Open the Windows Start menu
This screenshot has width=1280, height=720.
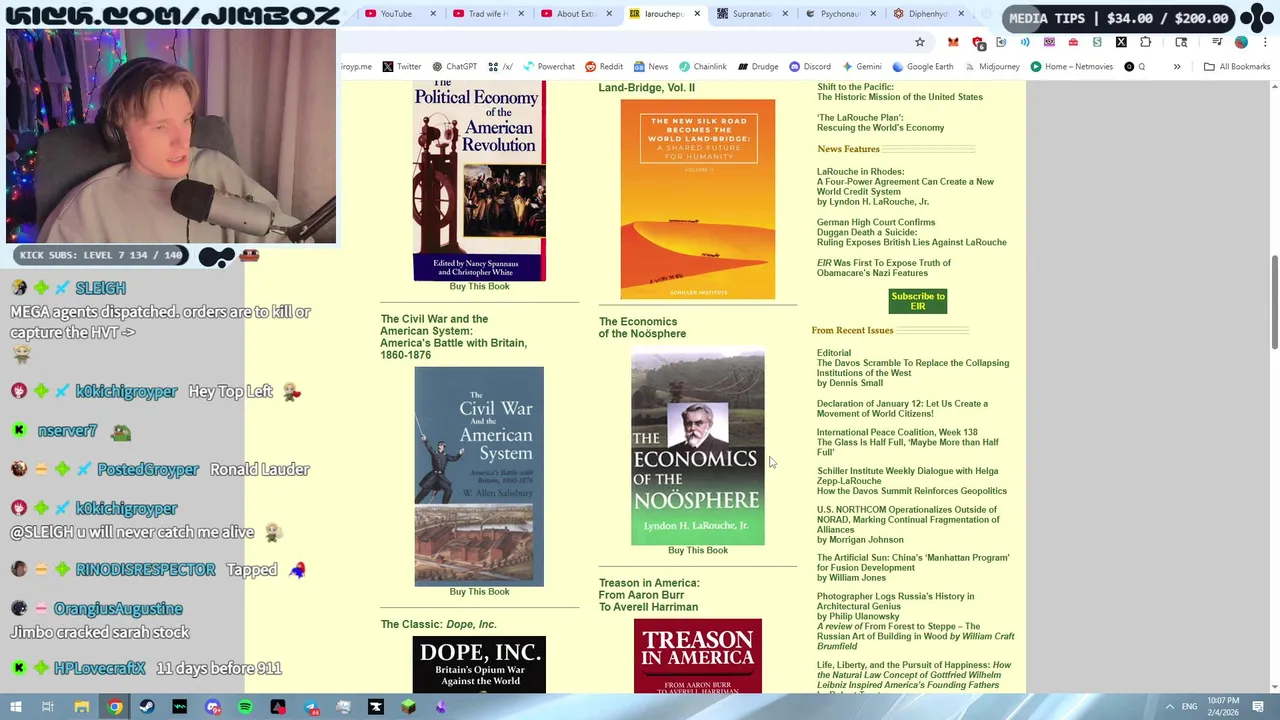click(15, 707)
